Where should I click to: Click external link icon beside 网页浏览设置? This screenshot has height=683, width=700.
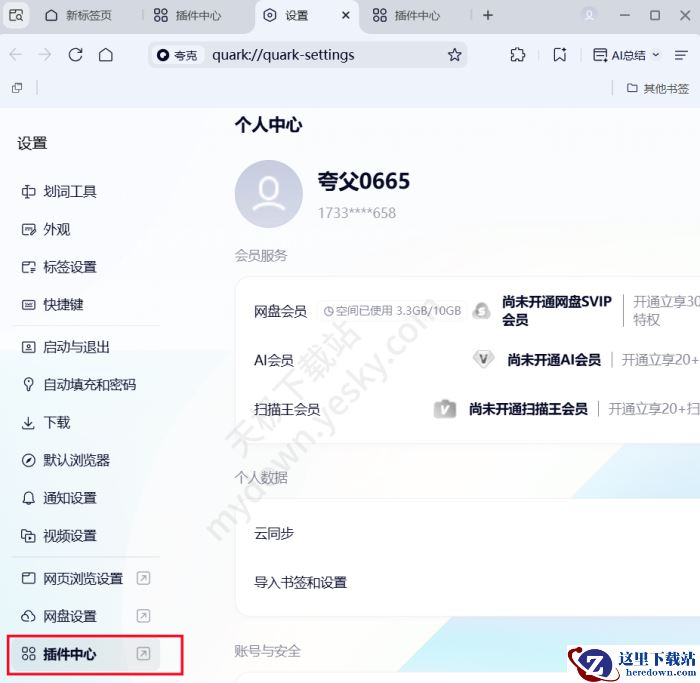pos(143,579)
